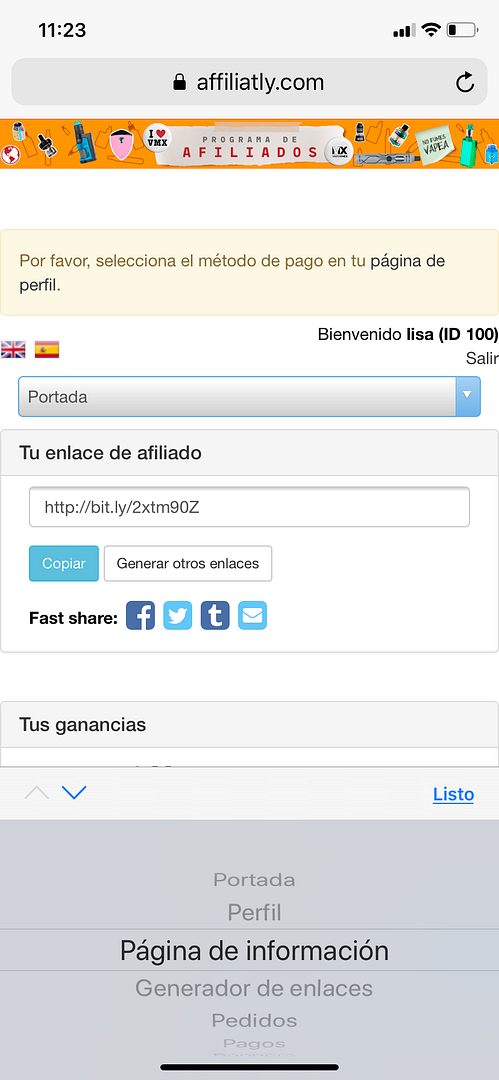The image size is (499, 1080).
Task: Switch language with the UK flag
Action: click(13, 350)
